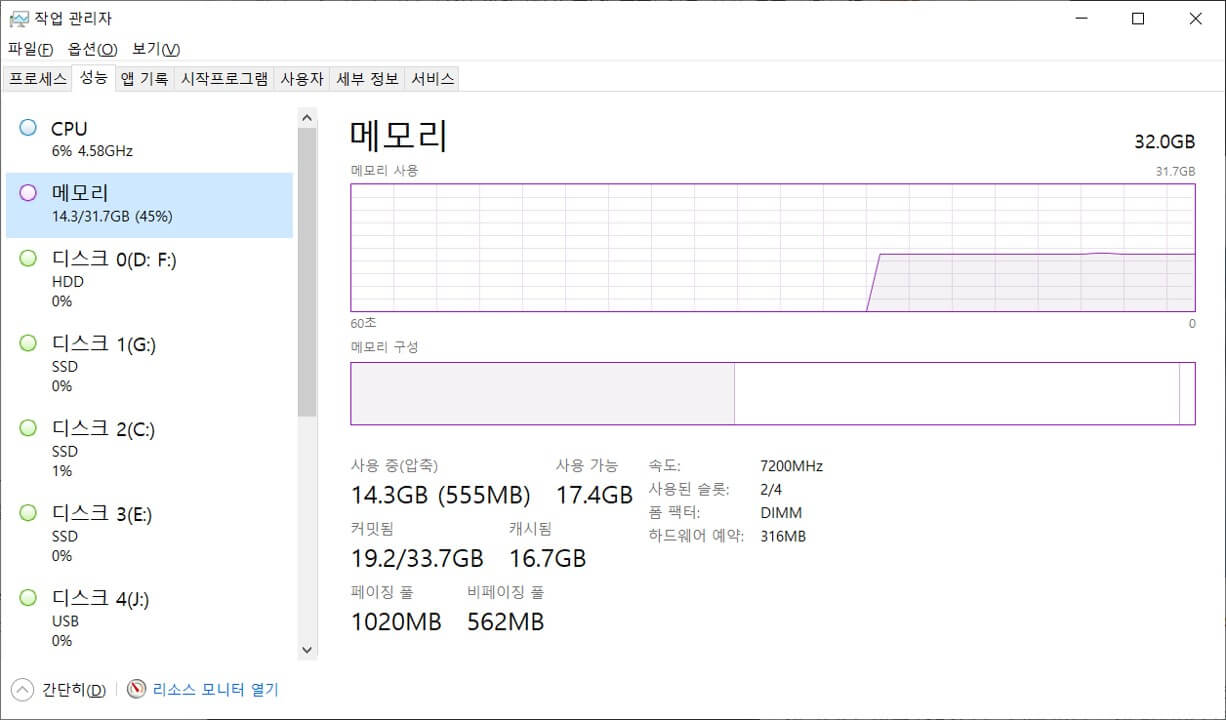Image resolution: width=1226 pixels, height=720 pixels.
Task: Open the 파일(F) menu
Action: coord(30,49)
